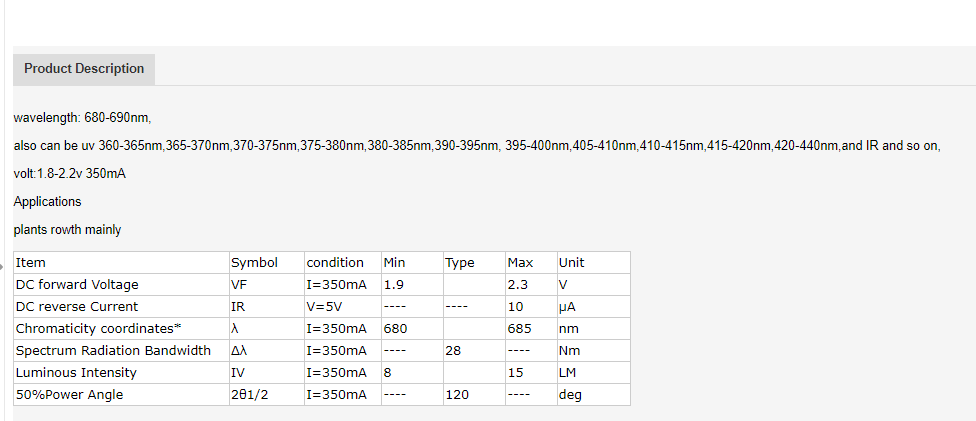976x421 pixels.
Task: Click the Spectrum Radiation Bandwidth cell
Action: click(121, 351)
